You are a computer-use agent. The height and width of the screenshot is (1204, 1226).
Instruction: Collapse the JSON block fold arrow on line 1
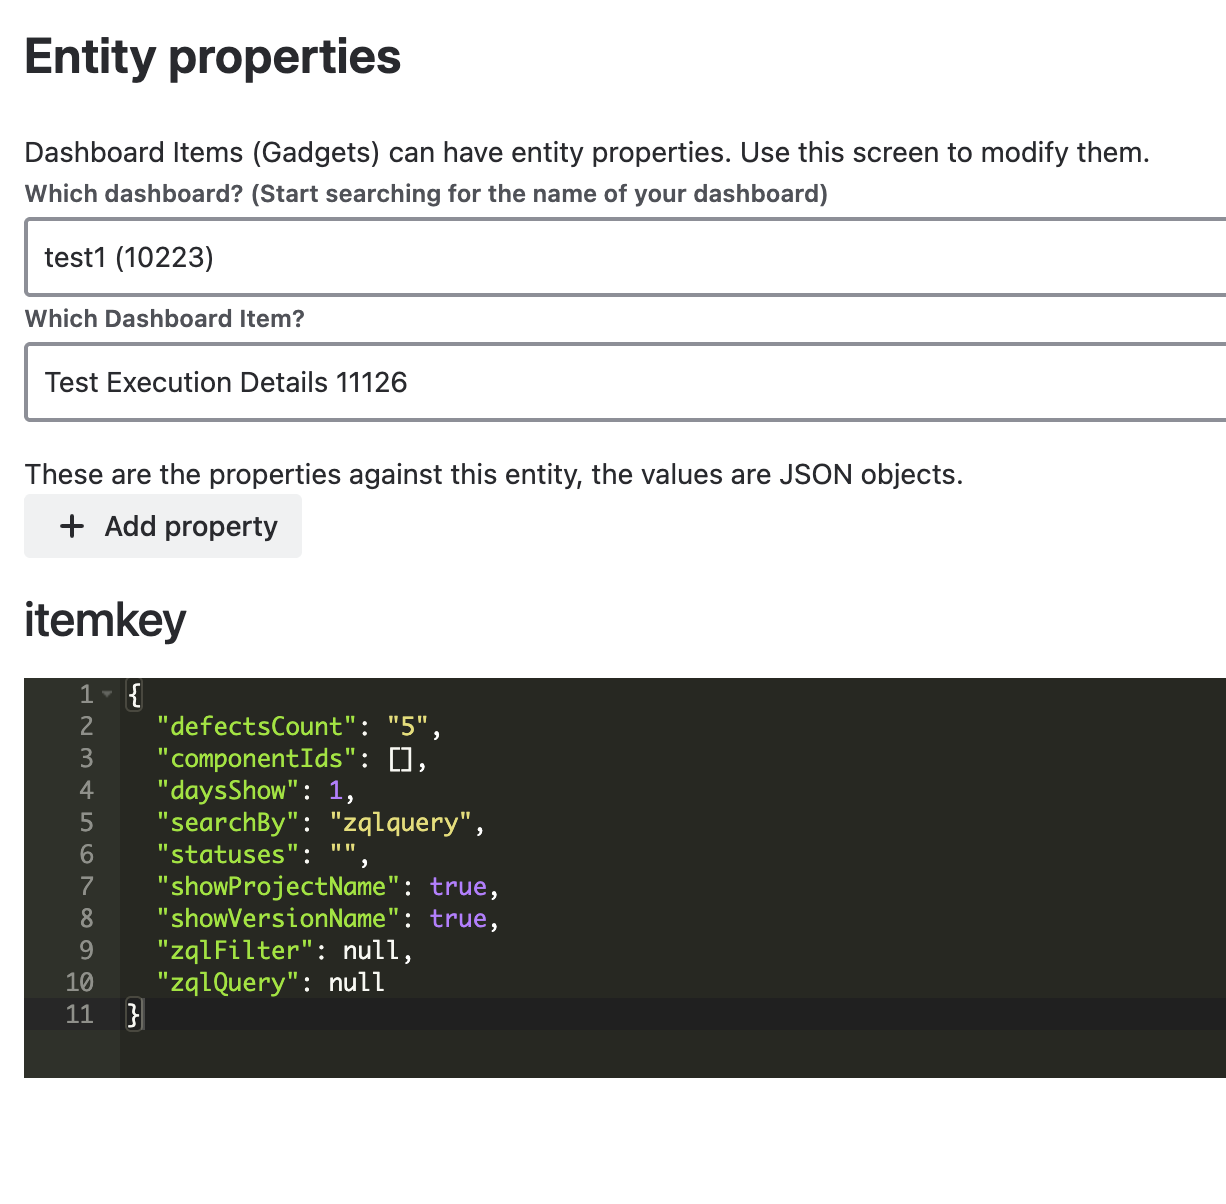[x=109, y=692]
